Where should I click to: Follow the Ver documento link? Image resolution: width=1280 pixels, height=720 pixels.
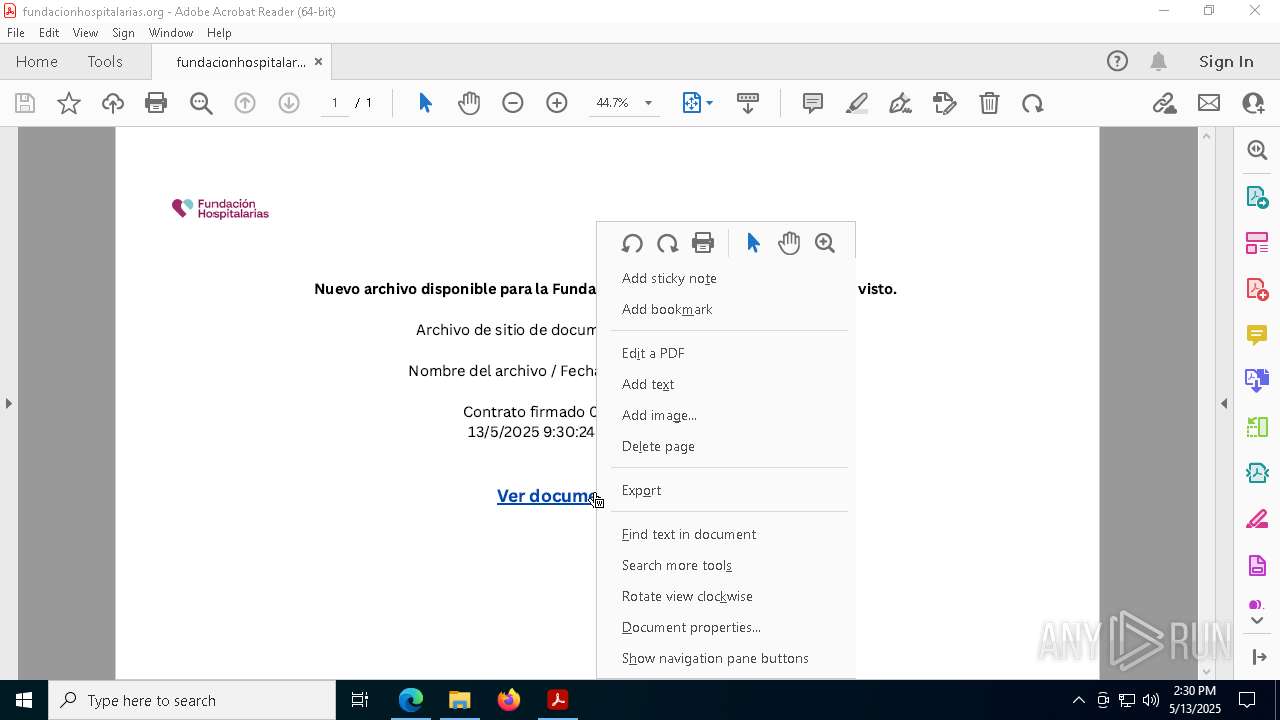546,496
